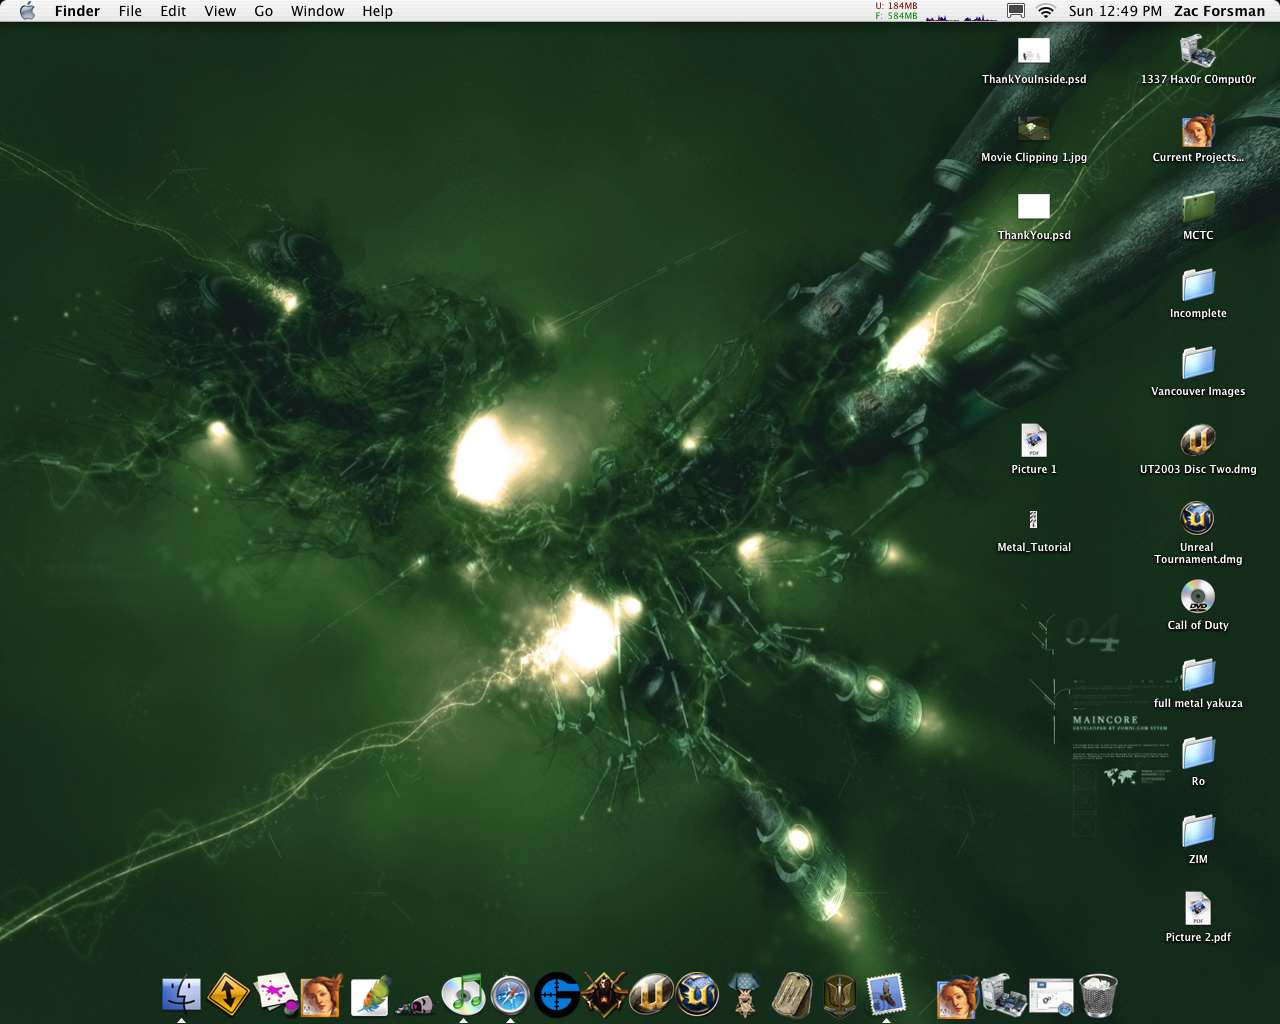1280x1024 pixels.
Task: Launch the blue crosshair G app in dock
Action: [557, 994]
